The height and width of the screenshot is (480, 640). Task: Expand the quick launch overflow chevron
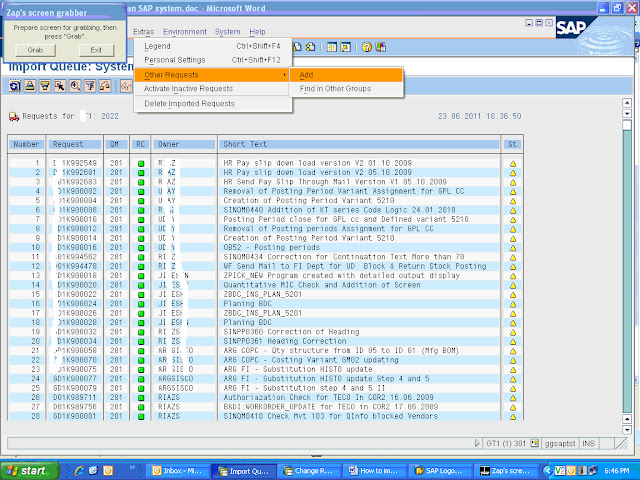click(x=132, y=467)
